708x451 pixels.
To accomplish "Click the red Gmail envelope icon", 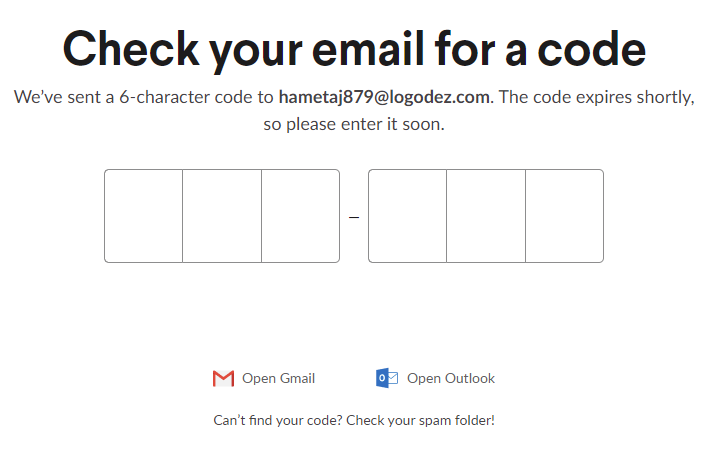I will pyautogui.click(x=223, y=378).
